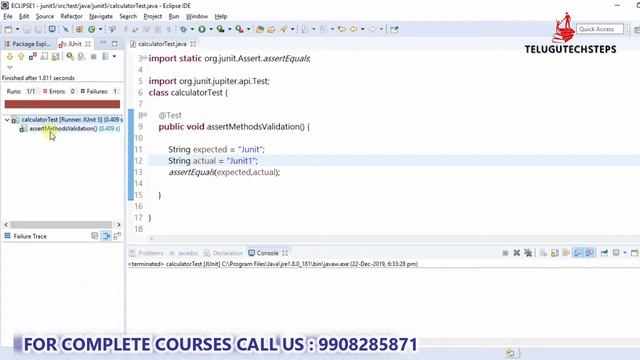
Task: Click the New file toolbar icon
Action: pos(8,29)
